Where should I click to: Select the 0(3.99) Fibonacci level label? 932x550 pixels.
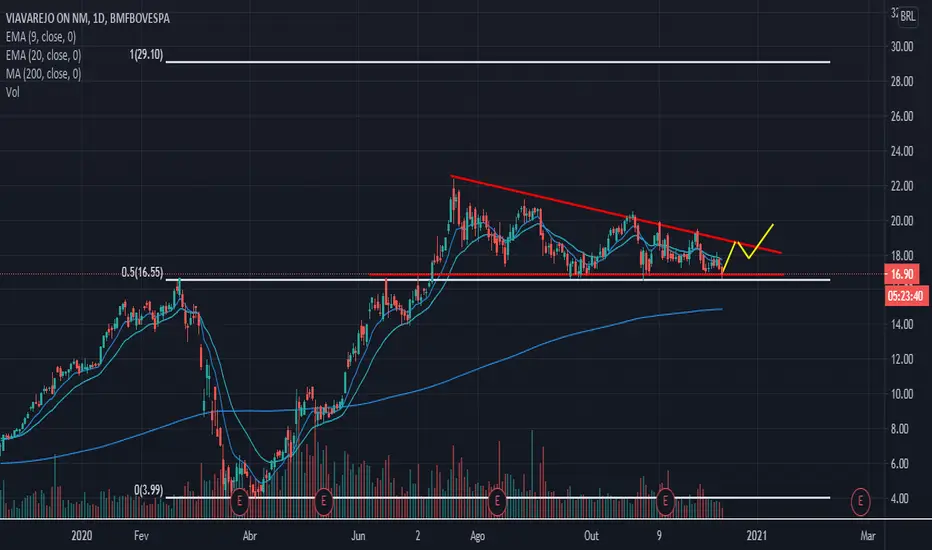(x=148, y=490)
